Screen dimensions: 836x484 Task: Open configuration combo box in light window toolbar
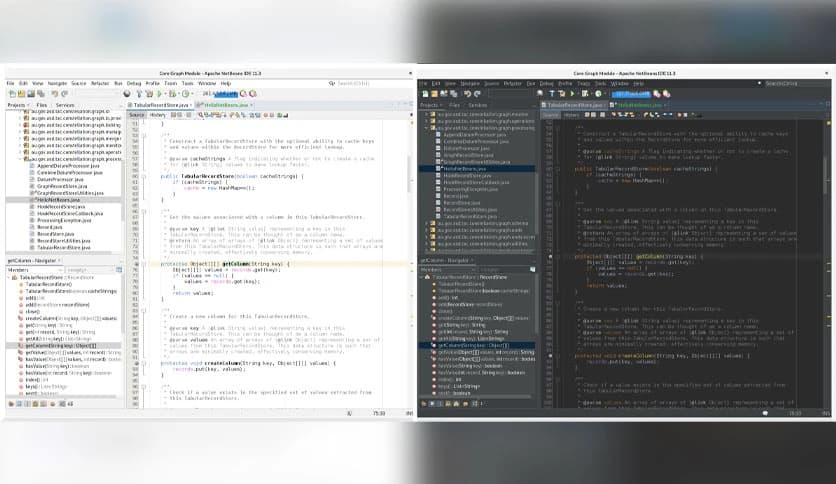[98, 94]
